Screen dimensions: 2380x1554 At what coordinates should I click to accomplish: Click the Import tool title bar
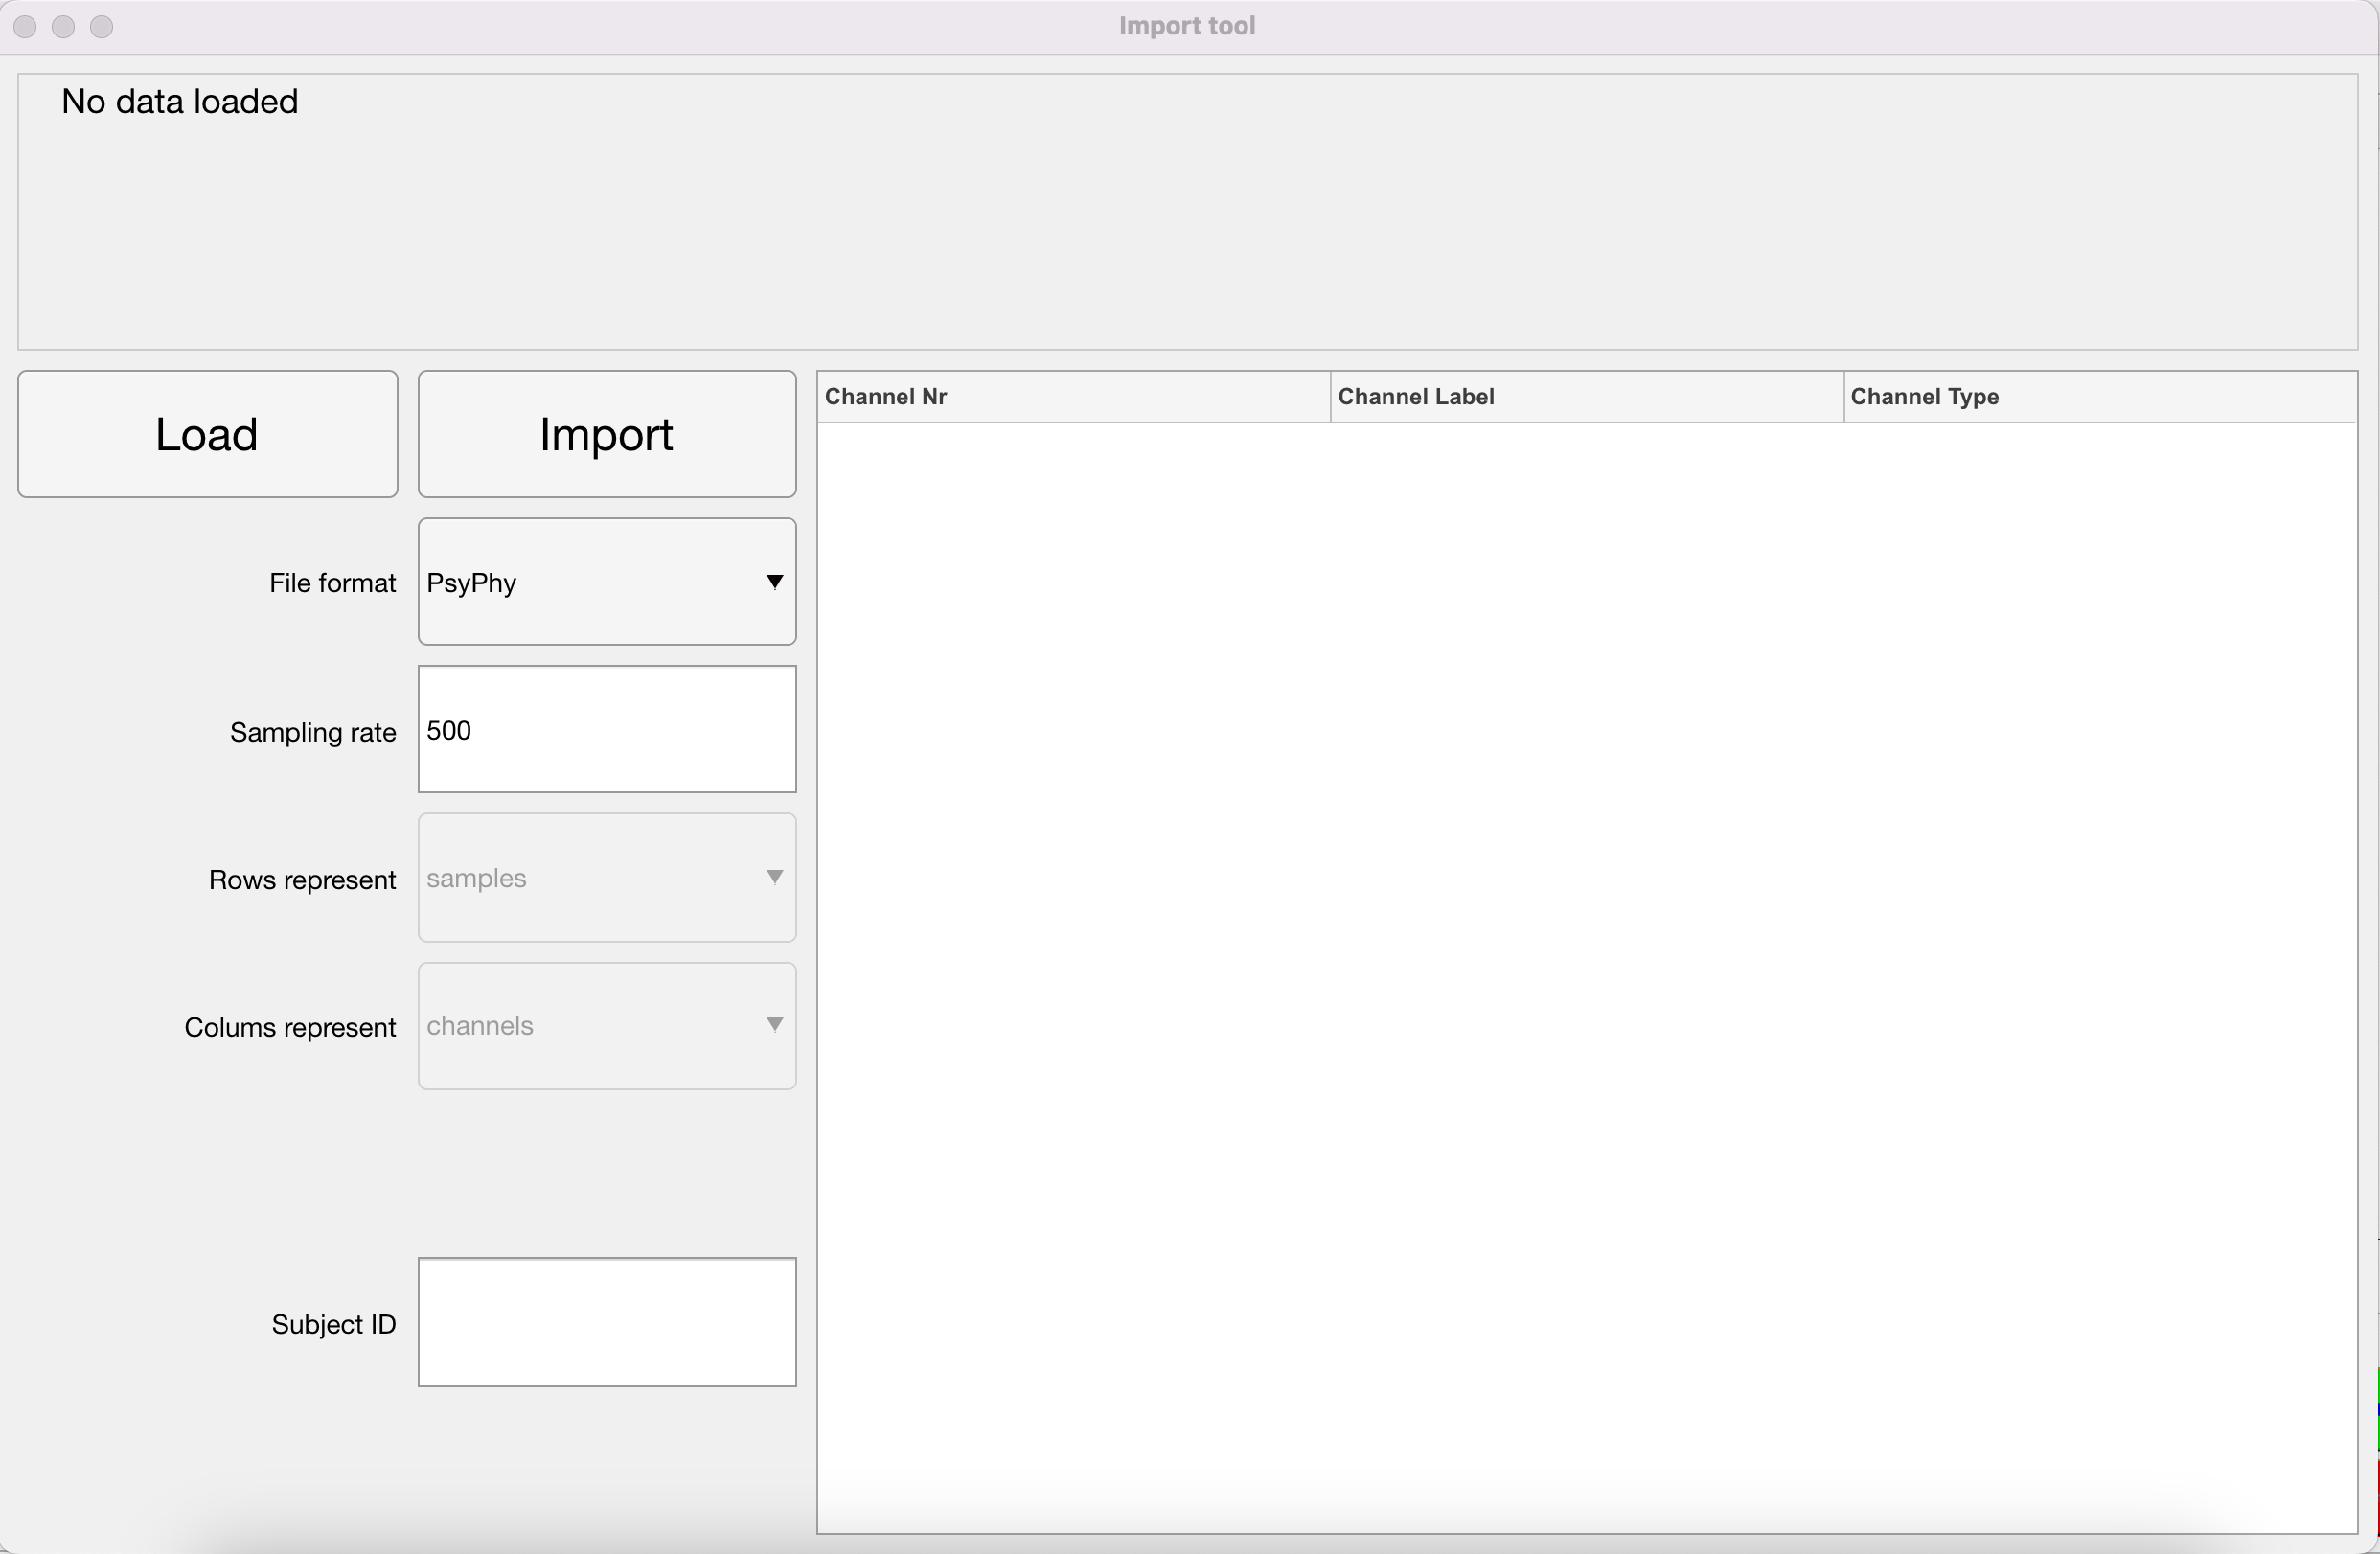pyautogui.click(x=1187, y=26)
